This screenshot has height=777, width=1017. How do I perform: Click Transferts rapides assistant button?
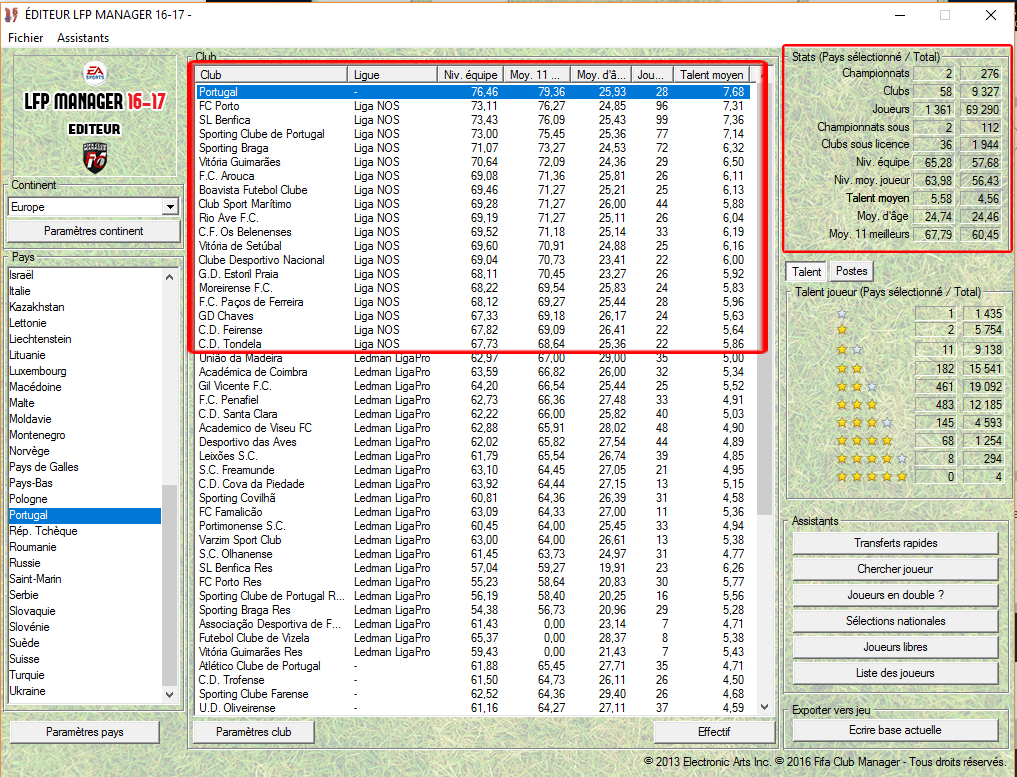[x=895, y=543]
